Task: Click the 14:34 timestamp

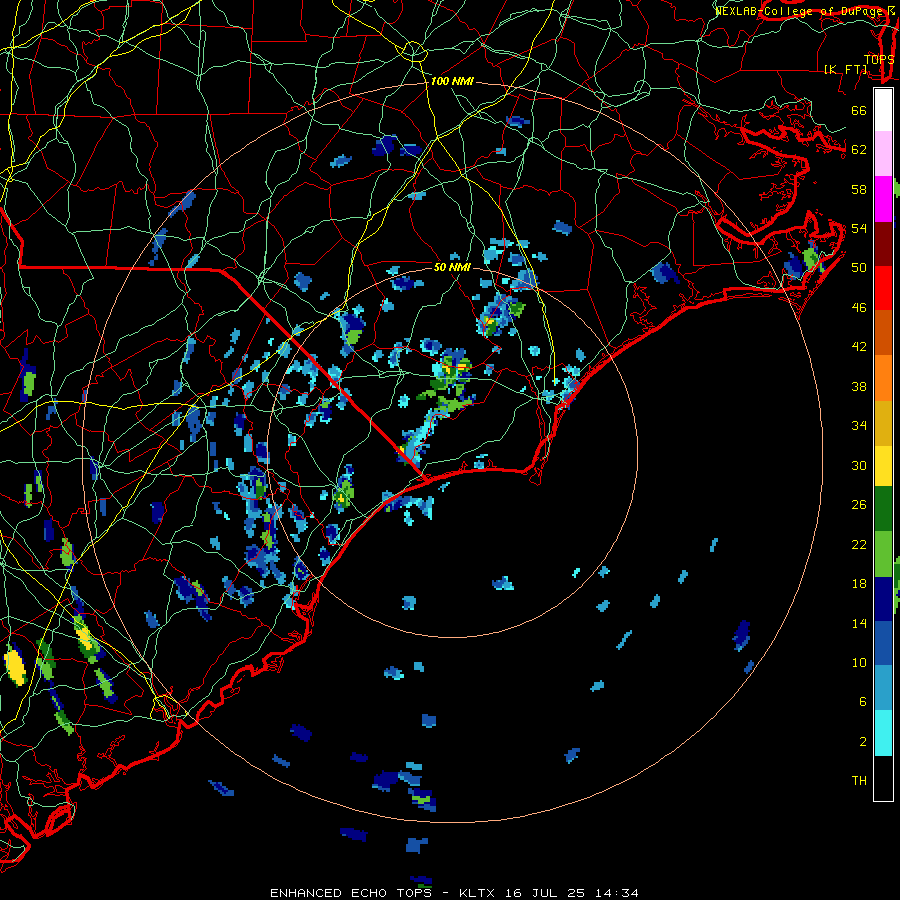Action: click(x=617, y=893)
